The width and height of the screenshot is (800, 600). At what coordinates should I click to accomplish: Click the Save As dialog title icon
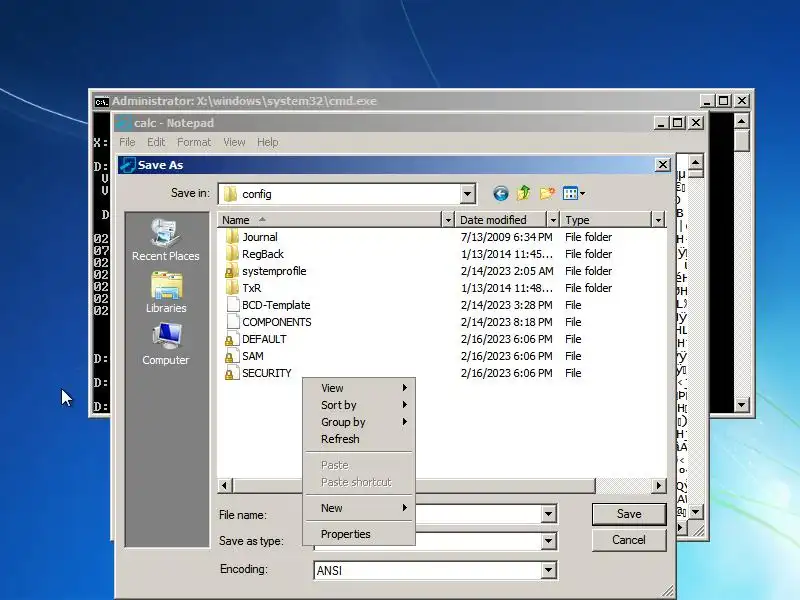(128, 165)
